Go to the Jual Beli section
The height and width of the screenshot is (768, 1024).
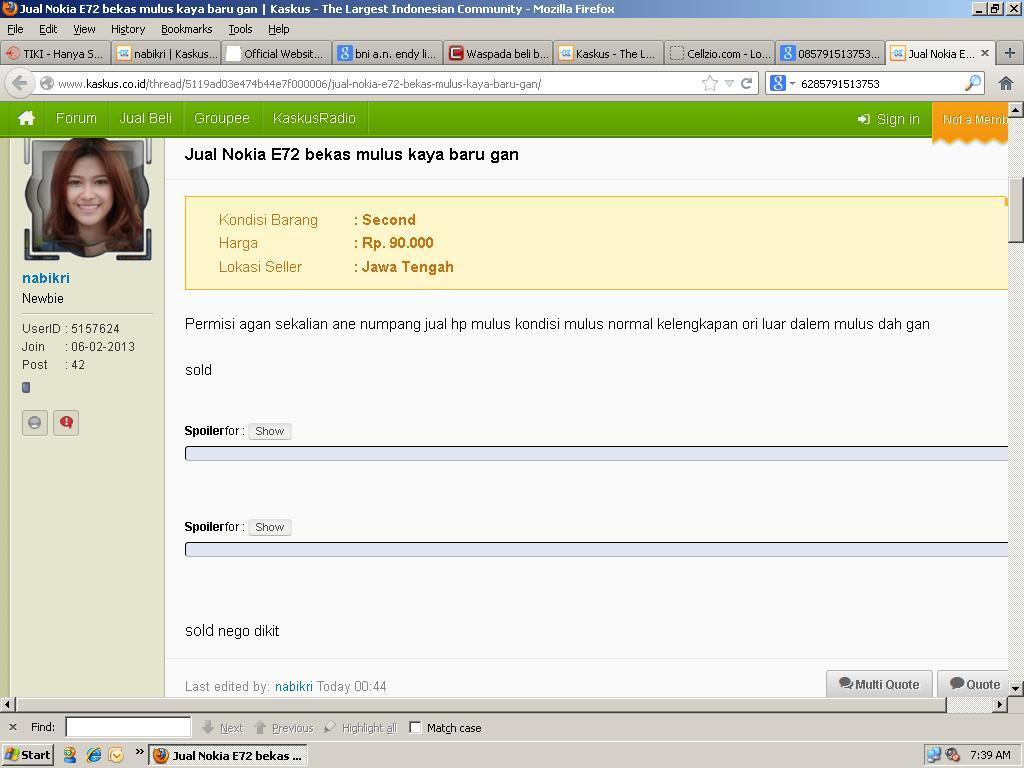(146, 118)
